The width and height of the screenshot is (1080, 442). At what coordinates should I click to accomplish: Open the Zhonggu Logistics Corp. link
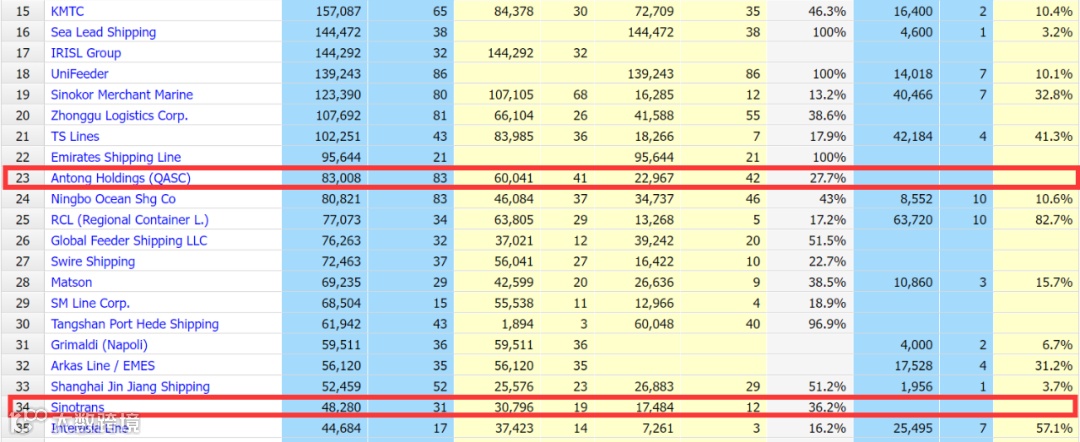click(119, 116)
